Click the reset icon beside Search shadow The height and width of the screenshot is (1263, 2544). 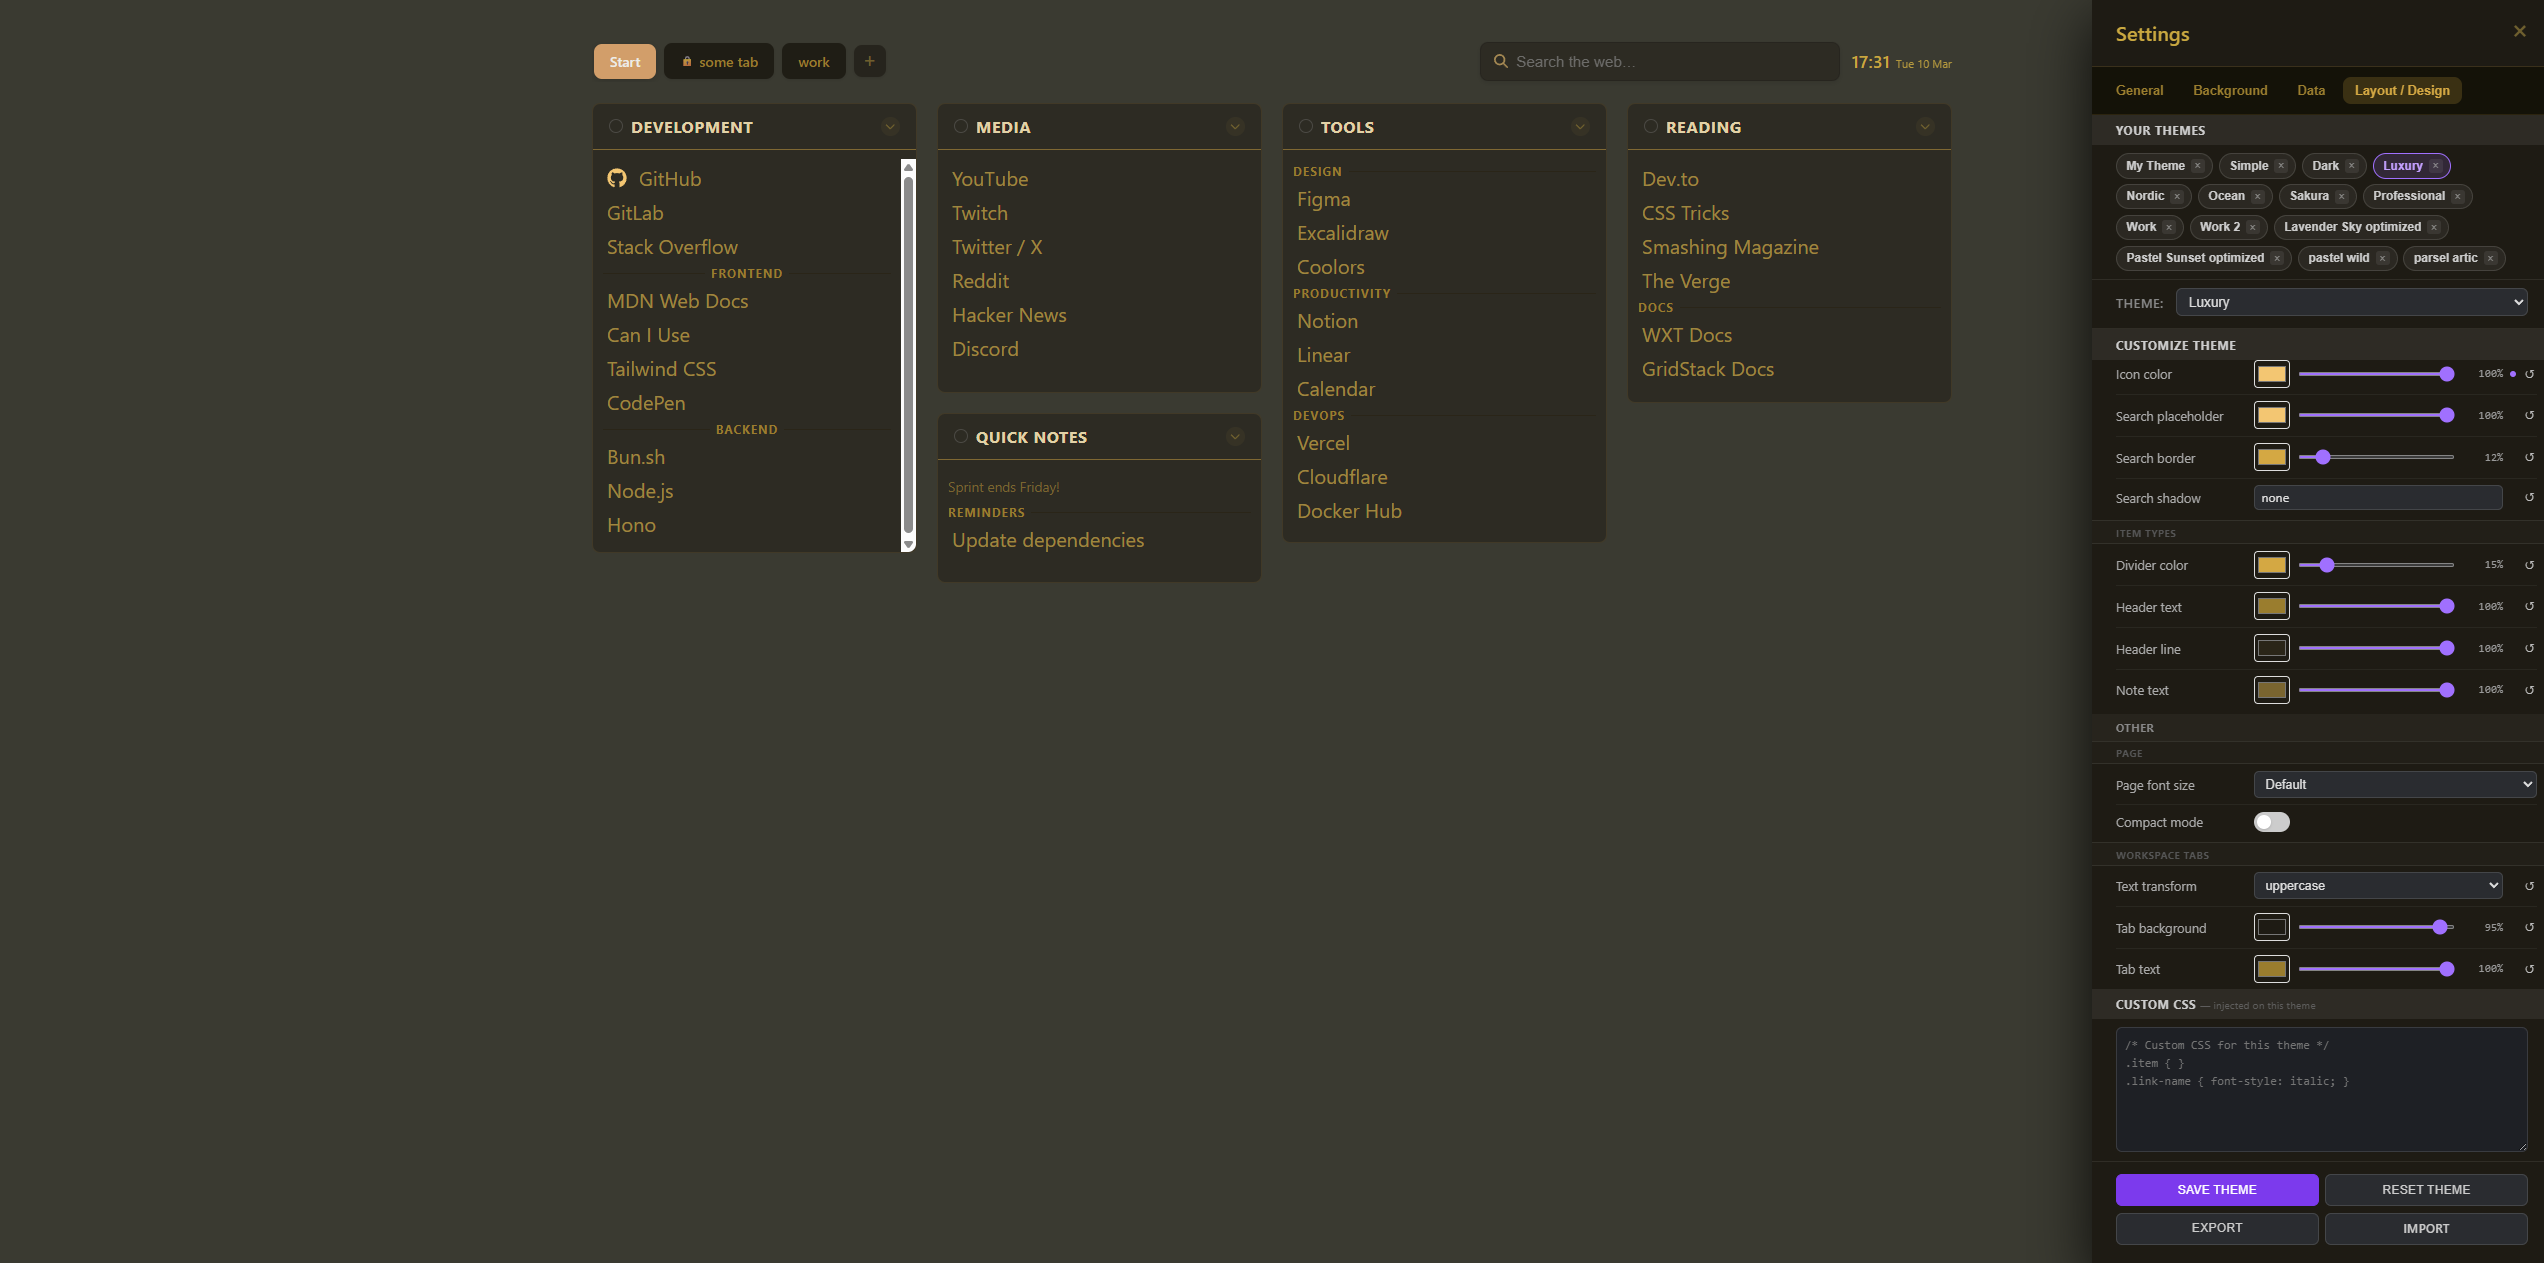pyautogui.click(x=2529, y=497)
